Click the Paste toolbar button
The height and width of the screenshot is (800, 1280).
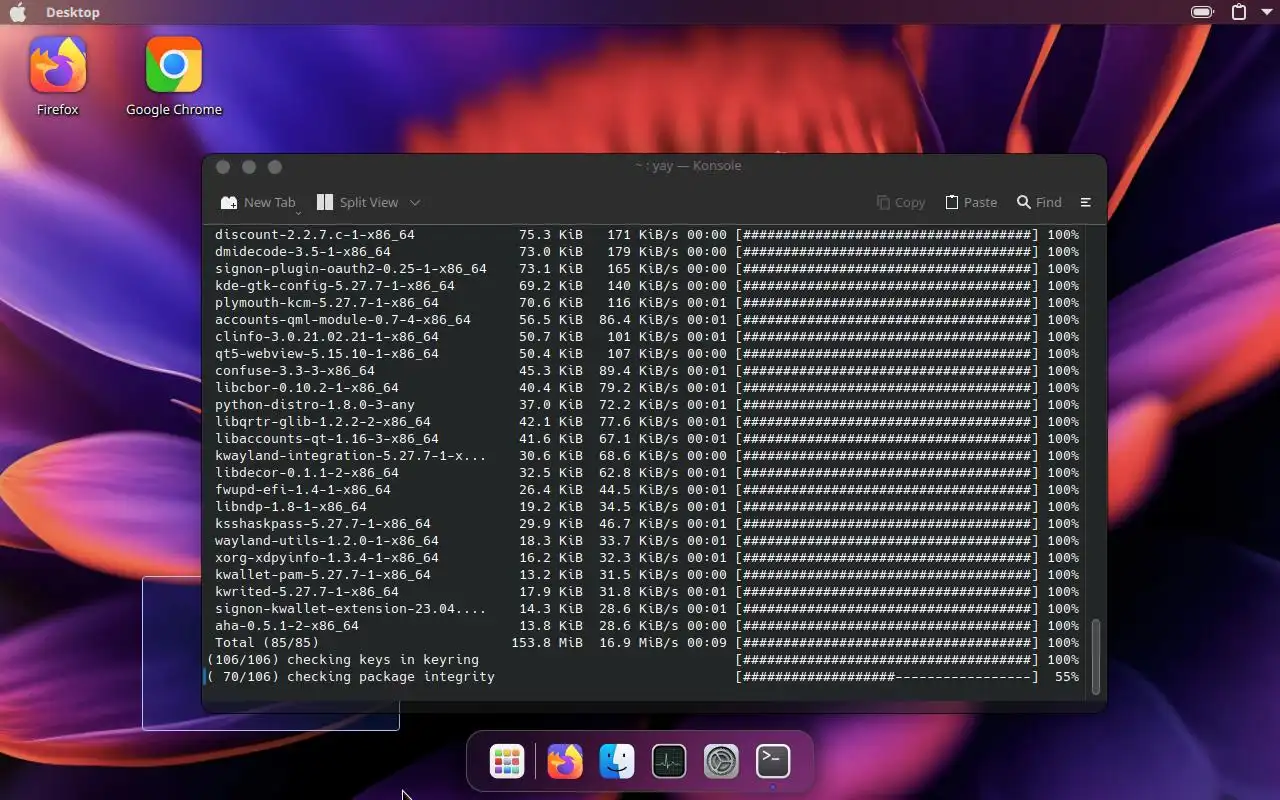click(971, 202)
